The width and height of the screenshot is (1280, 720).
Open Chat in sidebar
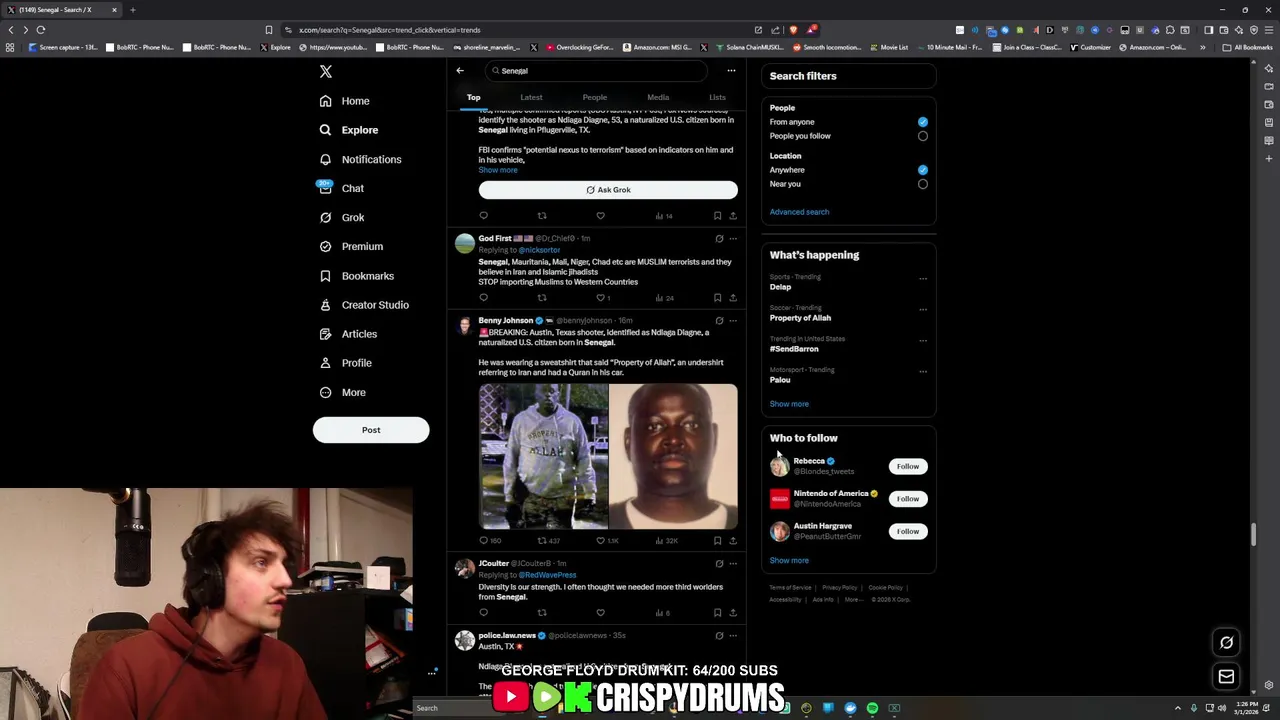(x=341, y=188)
